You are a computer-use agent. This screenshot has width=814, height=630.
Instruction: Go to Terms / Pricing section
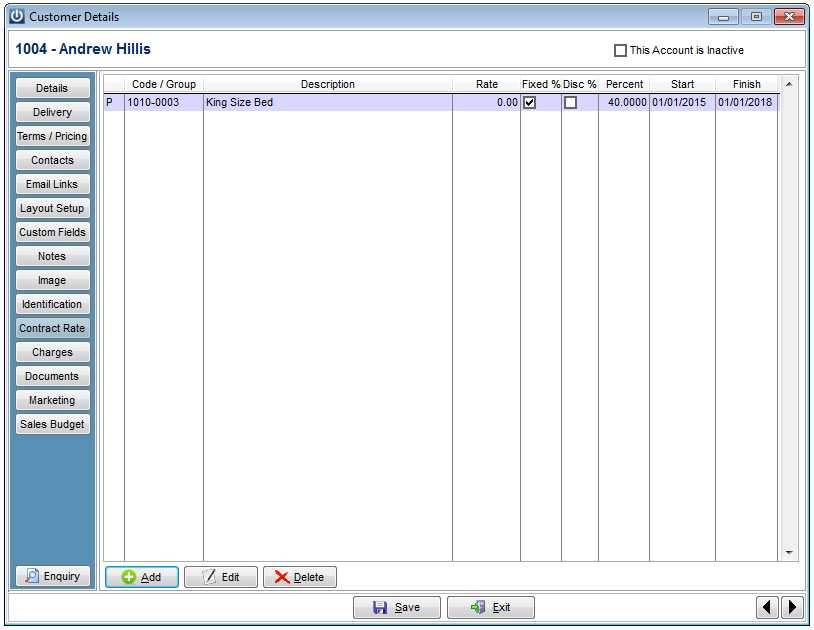point(52,136)
